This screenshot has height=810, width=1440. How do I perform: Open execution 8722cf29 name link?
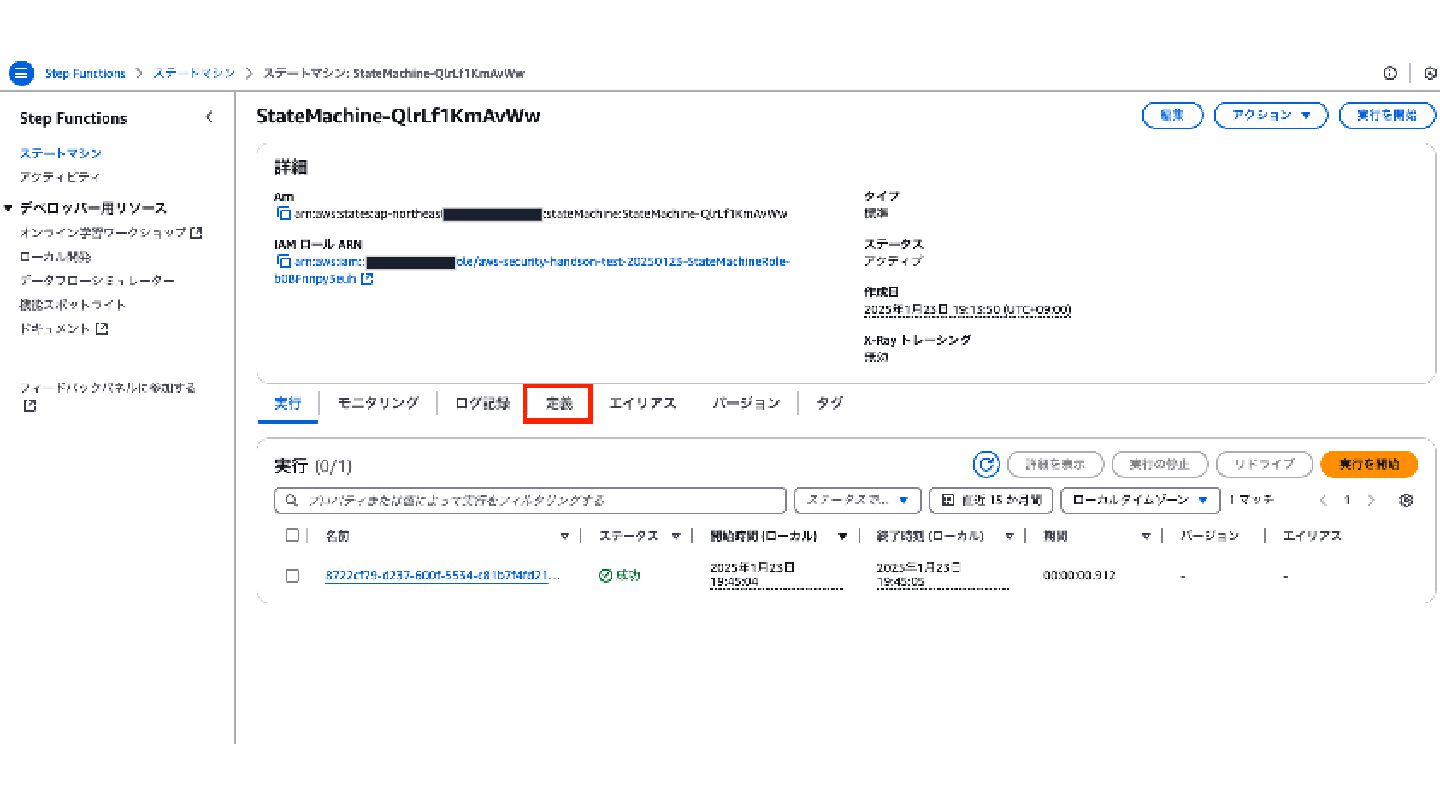(443, 576)
